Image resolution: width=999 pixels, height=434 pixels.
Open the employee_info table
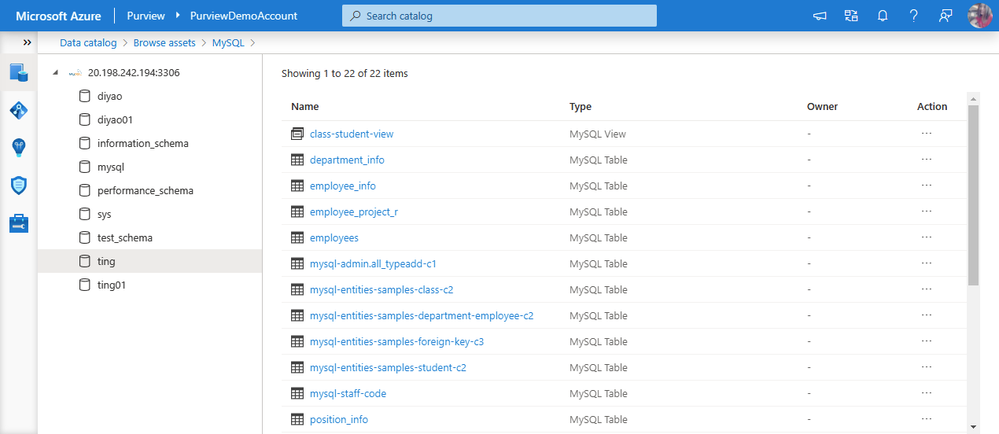click(342, 186)
